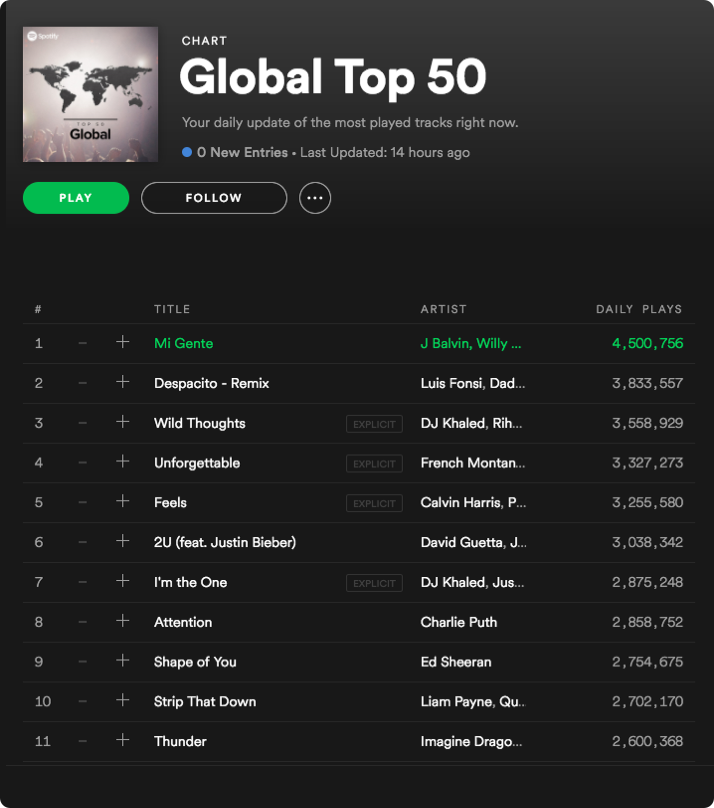Open artist DJ Khaled, Rih...
Viewport: 714px width, 808px height.
471,423
